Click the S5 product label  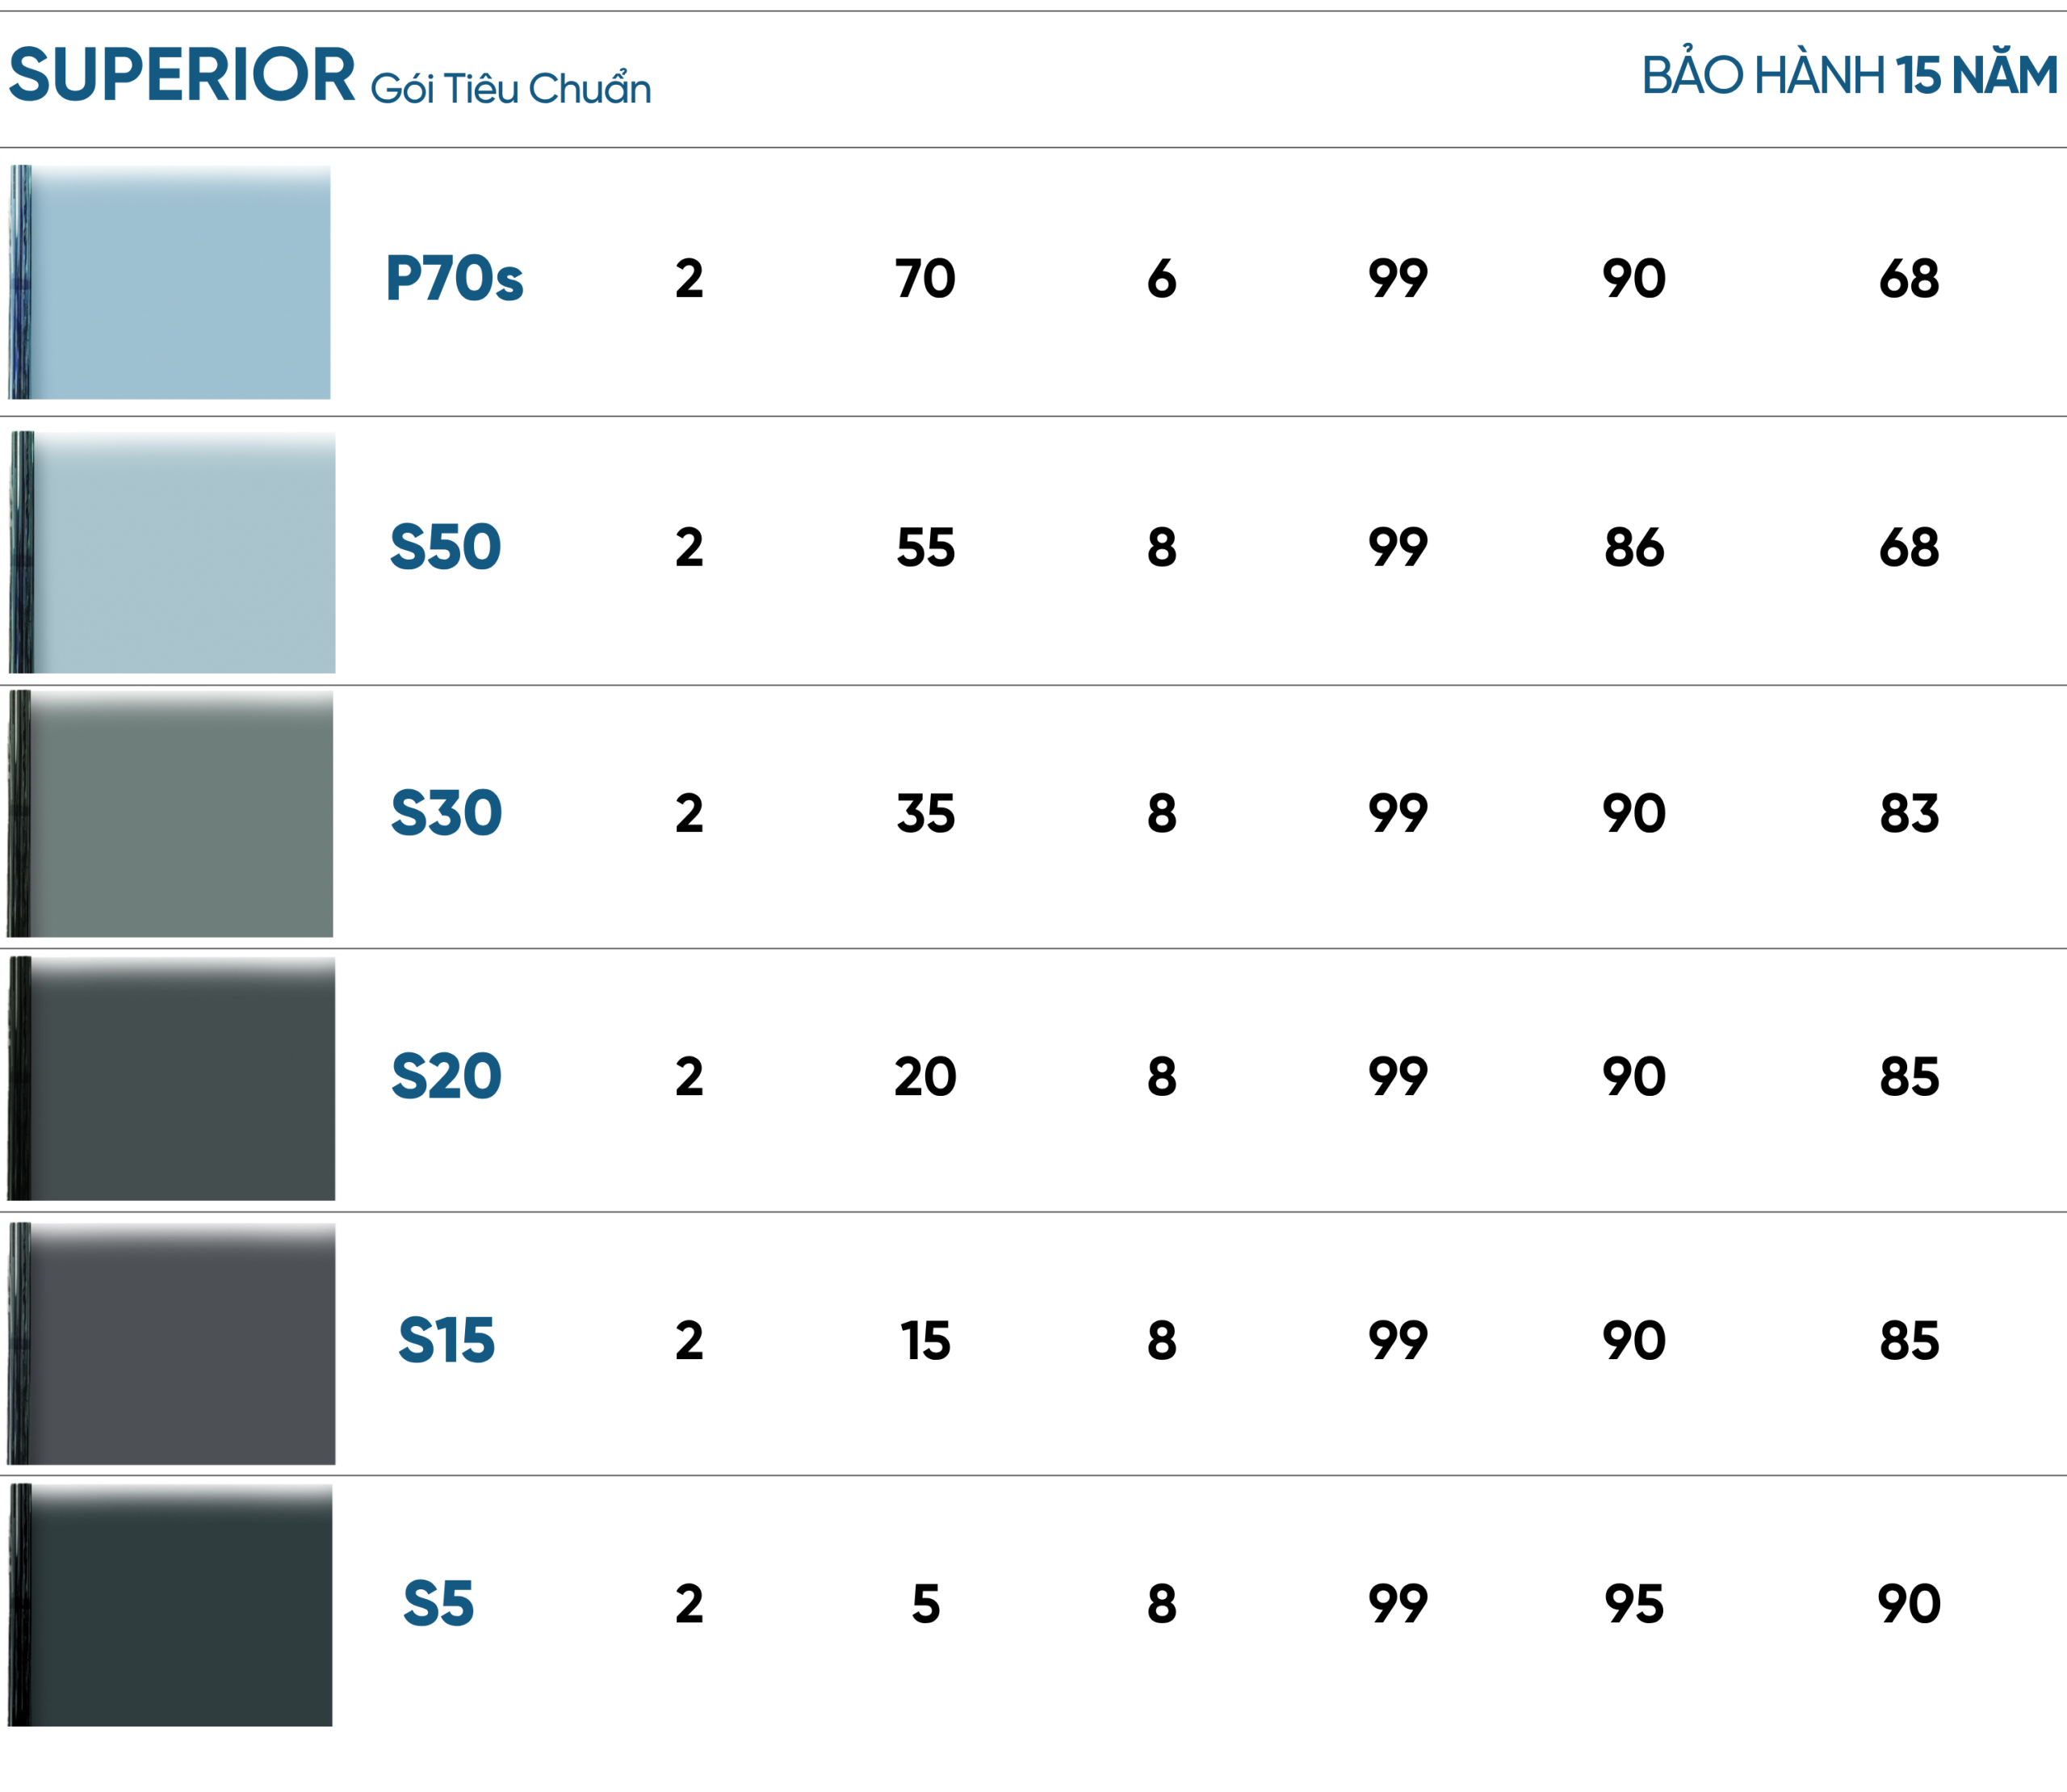[x=438, y=1604]
